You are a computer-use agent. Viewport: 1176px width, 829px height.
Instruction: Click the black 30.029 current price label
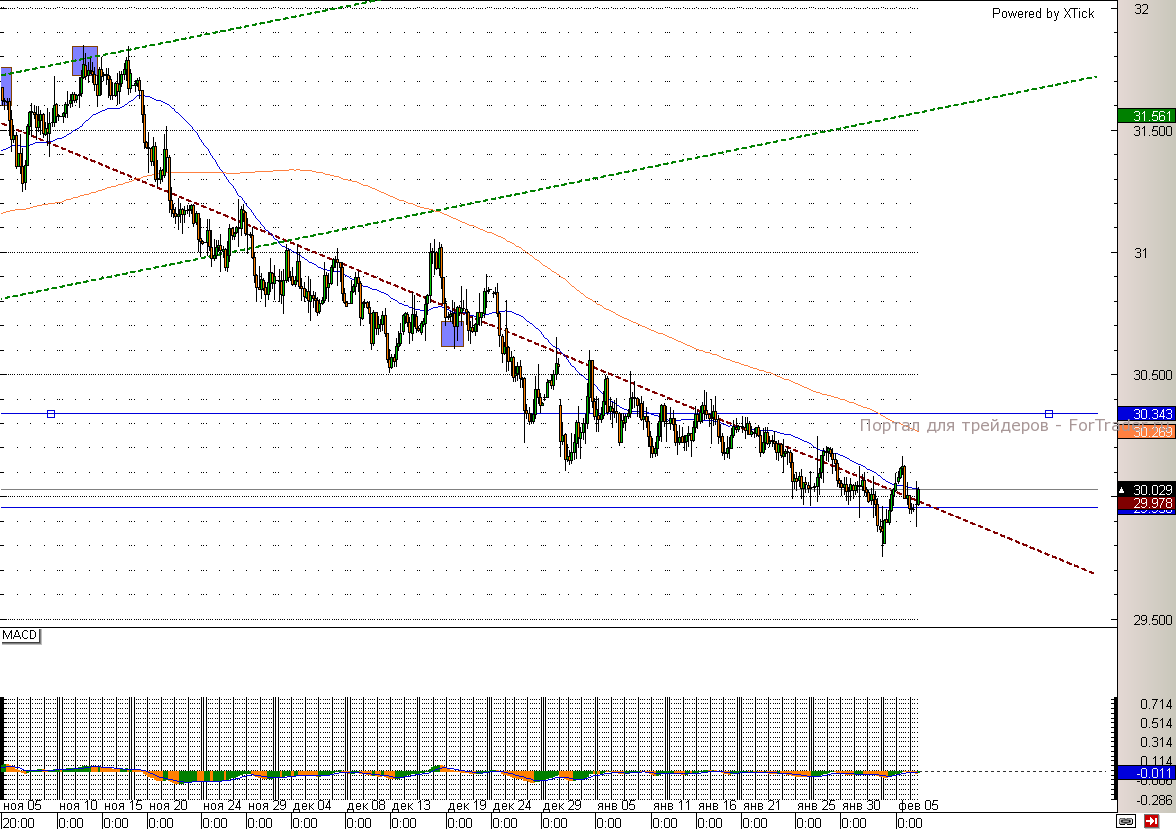click(x=1146, y=490)
